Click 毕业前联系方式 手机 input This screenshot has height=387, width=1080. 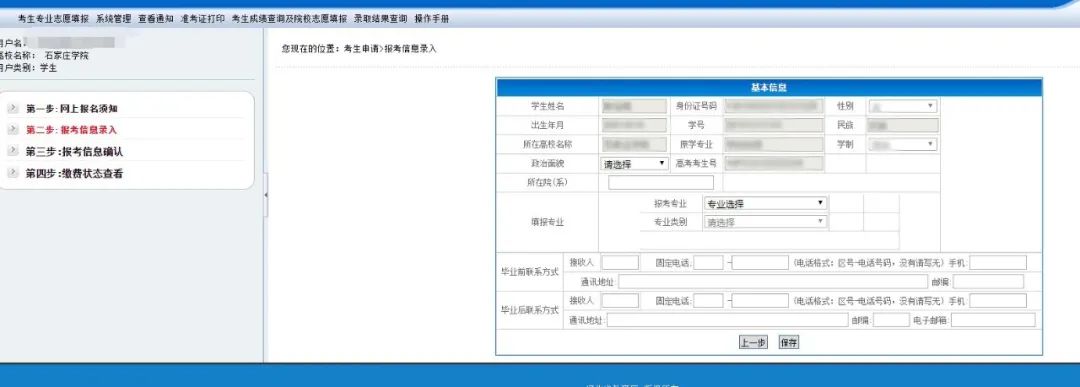coord(998,262)
